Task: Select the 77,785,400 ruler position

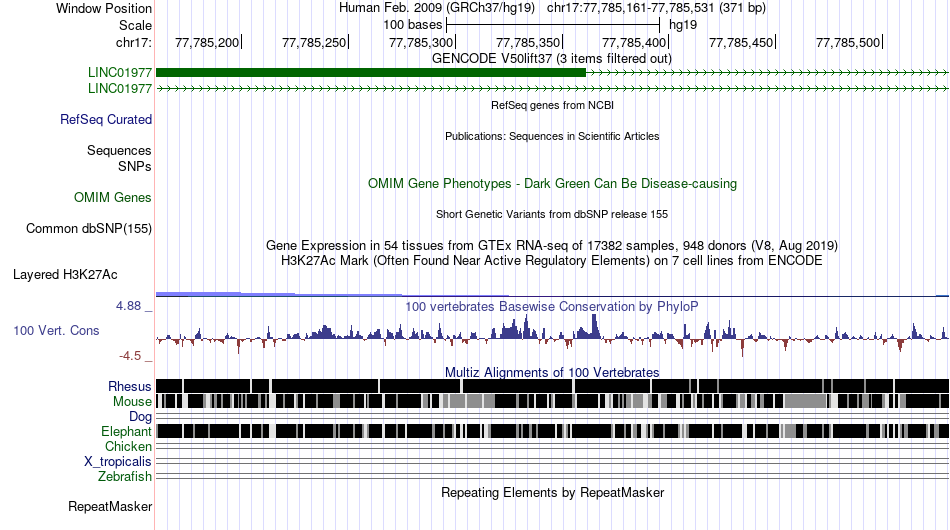Action: pyautogui.click(x=634, y=42)
